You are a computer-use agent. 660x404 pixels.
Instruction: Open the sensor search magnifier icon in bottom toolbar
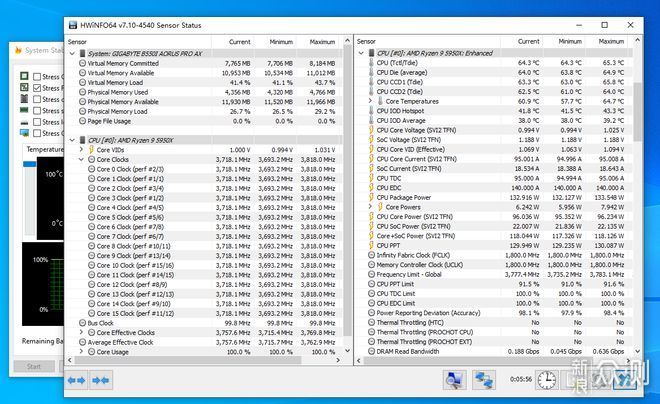pyautogui.click(x=454, y=380)
